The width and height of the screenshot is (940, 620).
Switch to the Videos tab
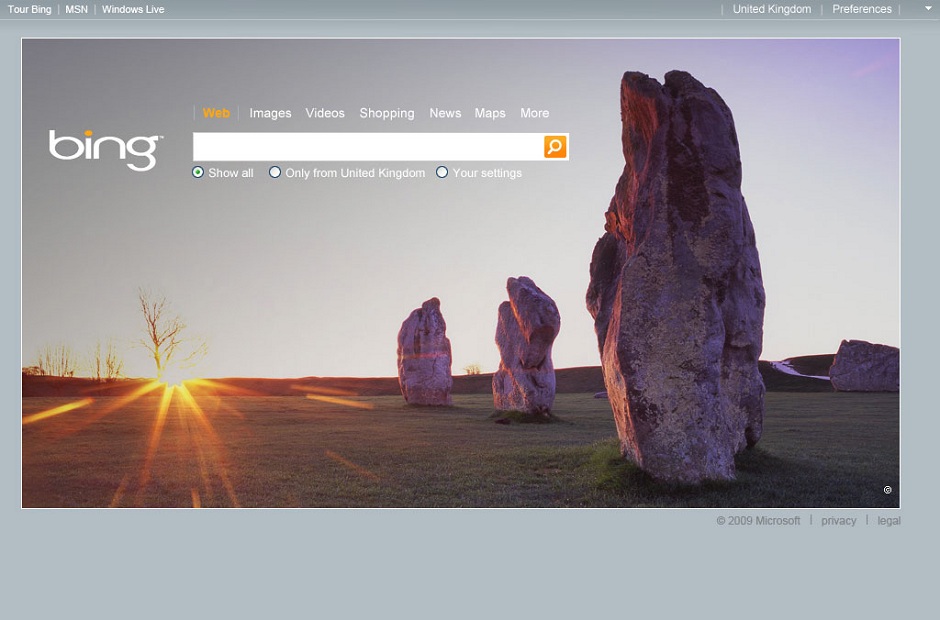325,113
